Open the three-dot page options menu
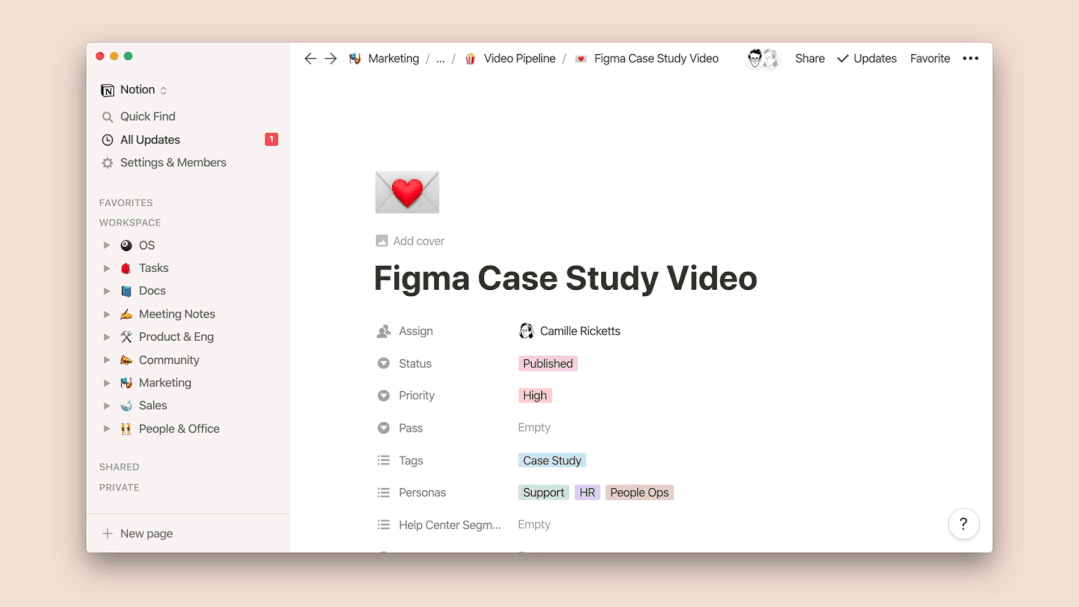The width and height of the screenshot is (1079, 607). [970, 59]
